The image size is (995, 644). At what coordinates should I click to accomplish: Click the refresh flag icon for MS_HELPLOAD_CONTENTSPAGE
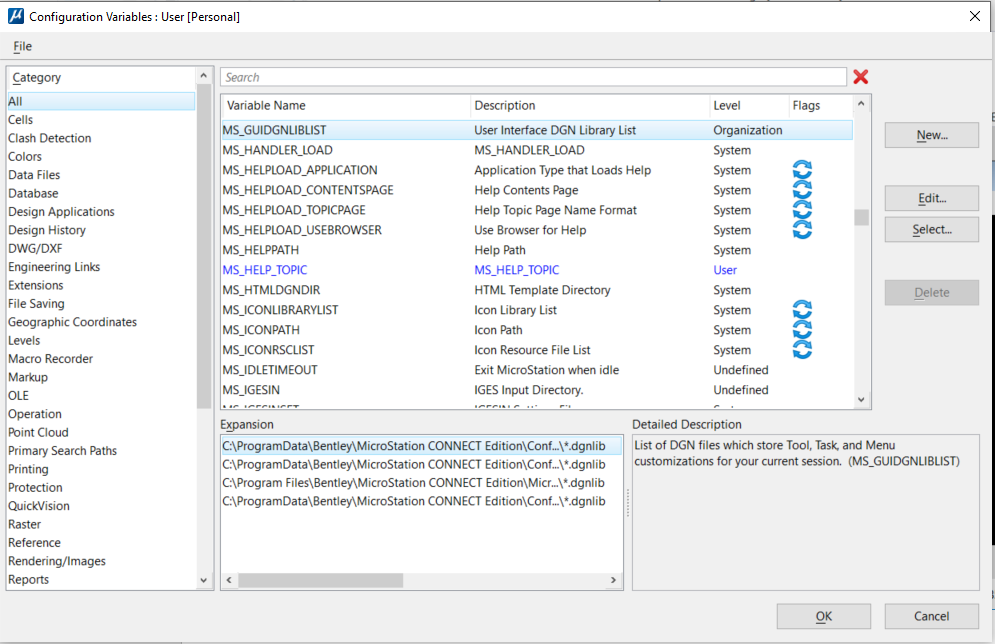tap(802, 190)
